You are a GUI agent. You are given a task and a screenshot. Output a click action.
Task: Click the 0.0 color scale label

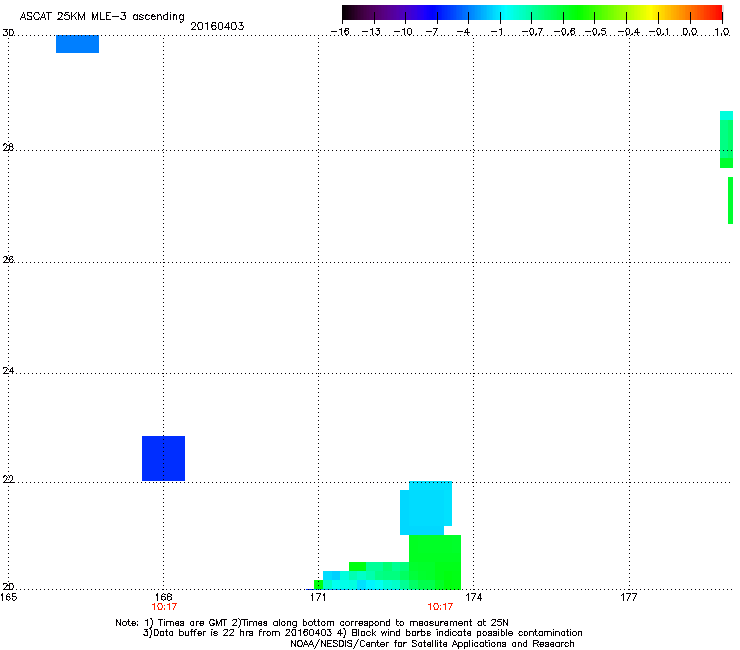(x=690, y=32)
